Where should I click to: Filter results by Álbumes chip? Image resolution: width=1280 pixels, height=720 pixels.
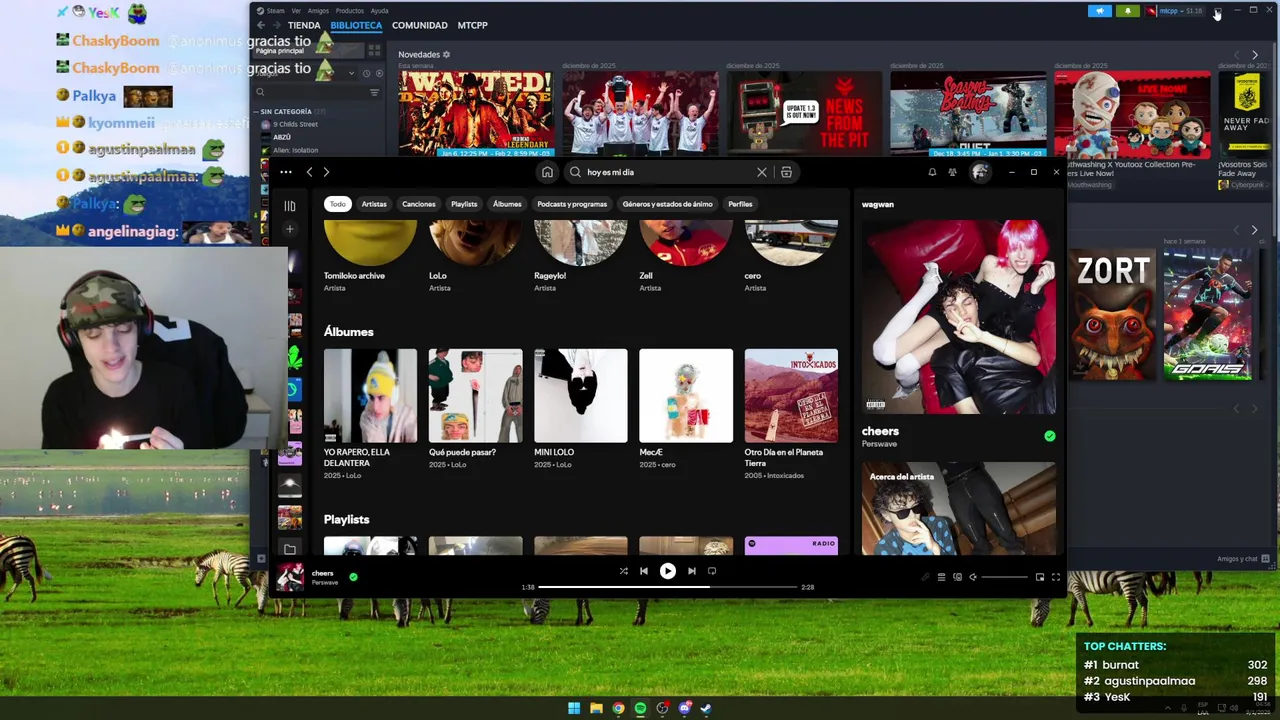[507, 204]
